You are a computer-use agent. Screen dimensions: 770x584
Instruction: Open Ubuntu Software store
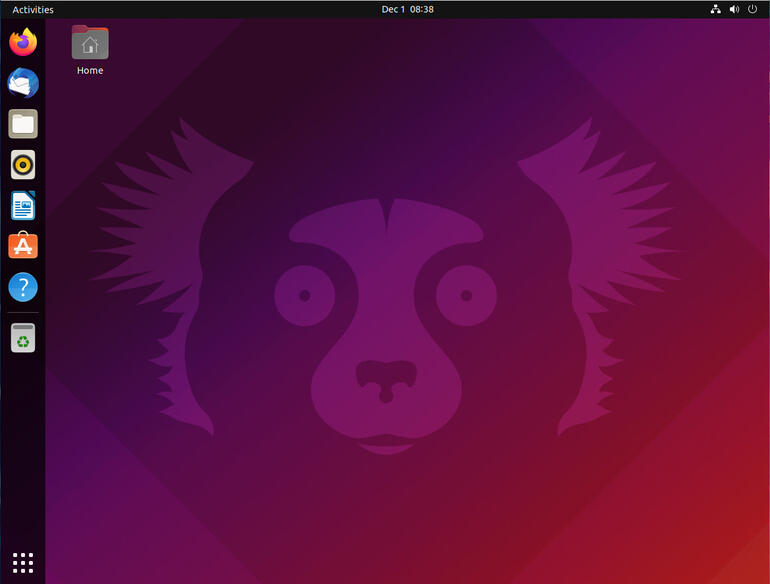[23, 246]
